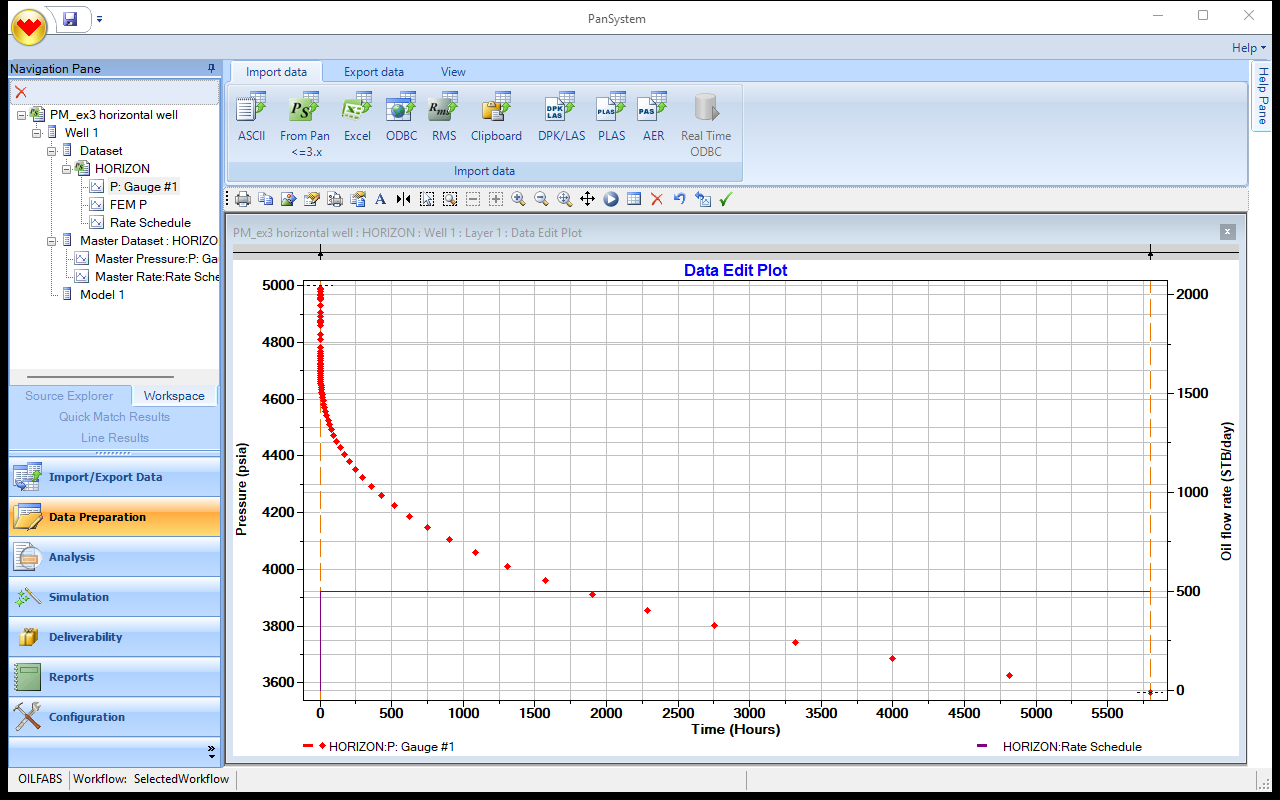Screen dimensions: 1280x800
Task: Select Rate Schedule in the tree
Action: coord(150,223)
